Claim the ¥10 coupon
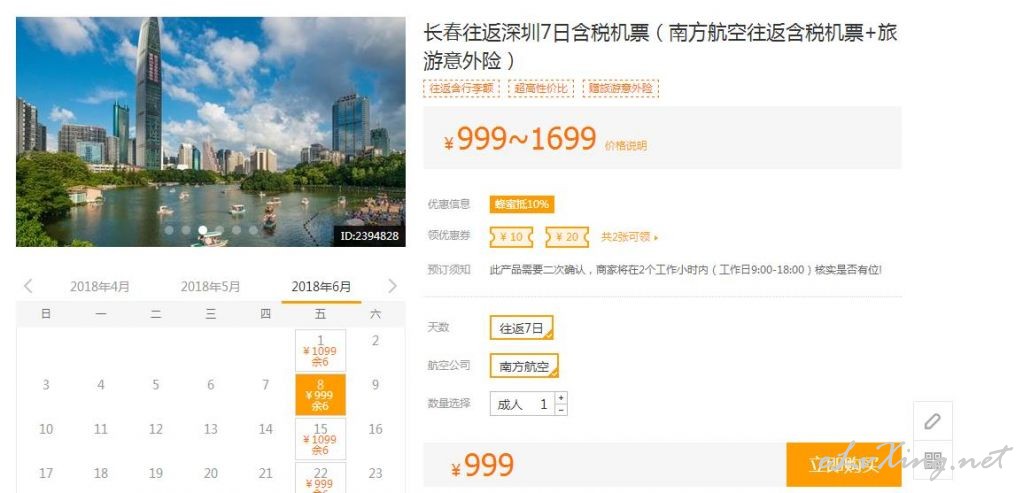 [512, 237]
